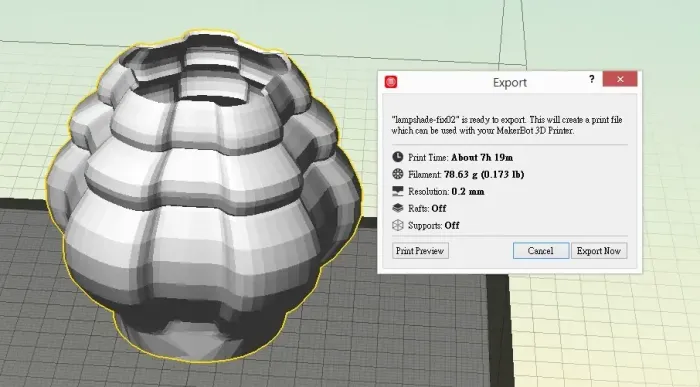Click the Rafts stacked-layers icon
Image resolution: width=700 pixels, height=387 pixels.
[x=397, y=208]
